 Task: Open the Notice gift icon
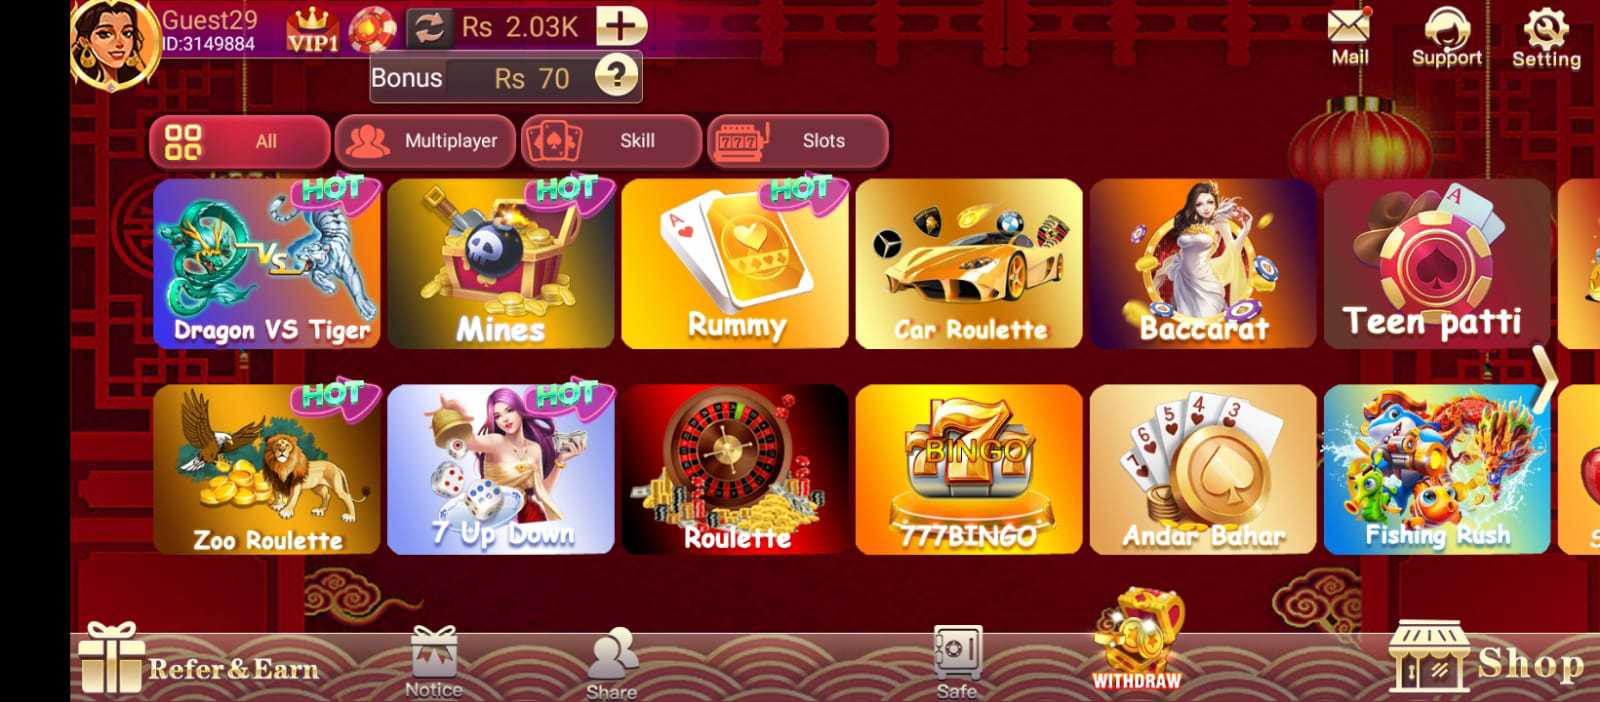pyautogui.click(x=434, y=651)
